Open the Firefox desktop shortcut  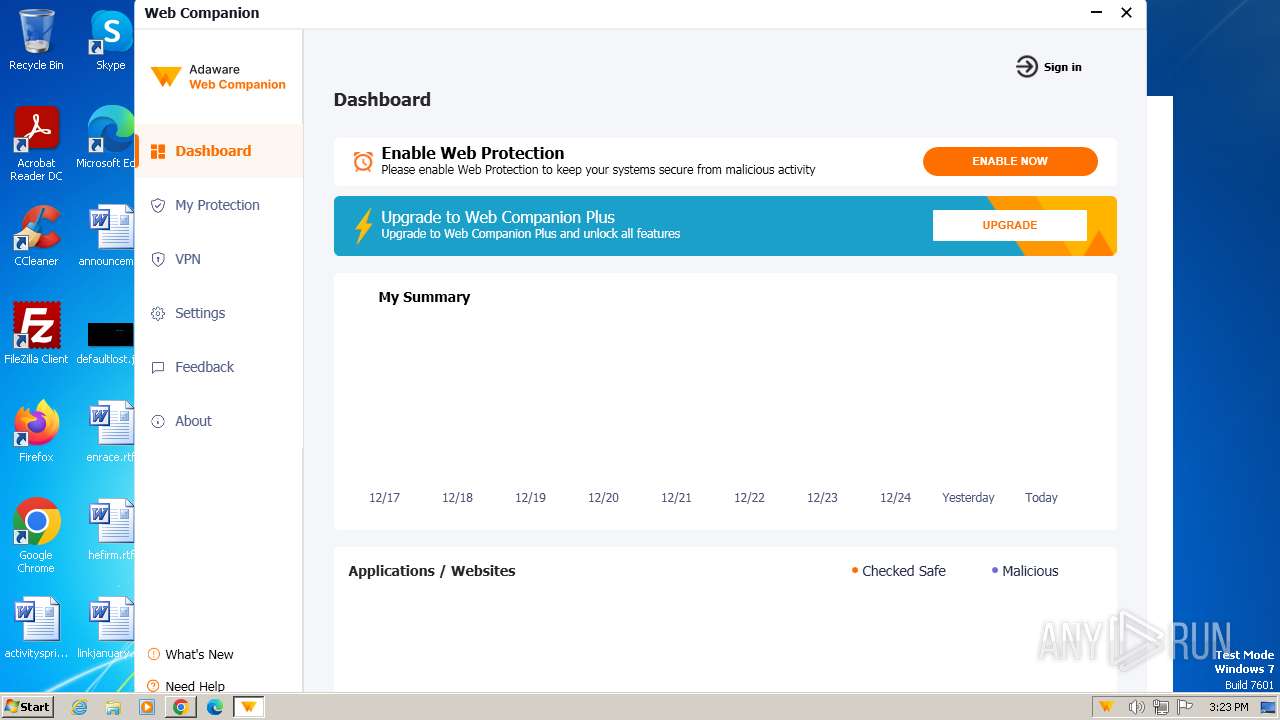click(36, 432)
